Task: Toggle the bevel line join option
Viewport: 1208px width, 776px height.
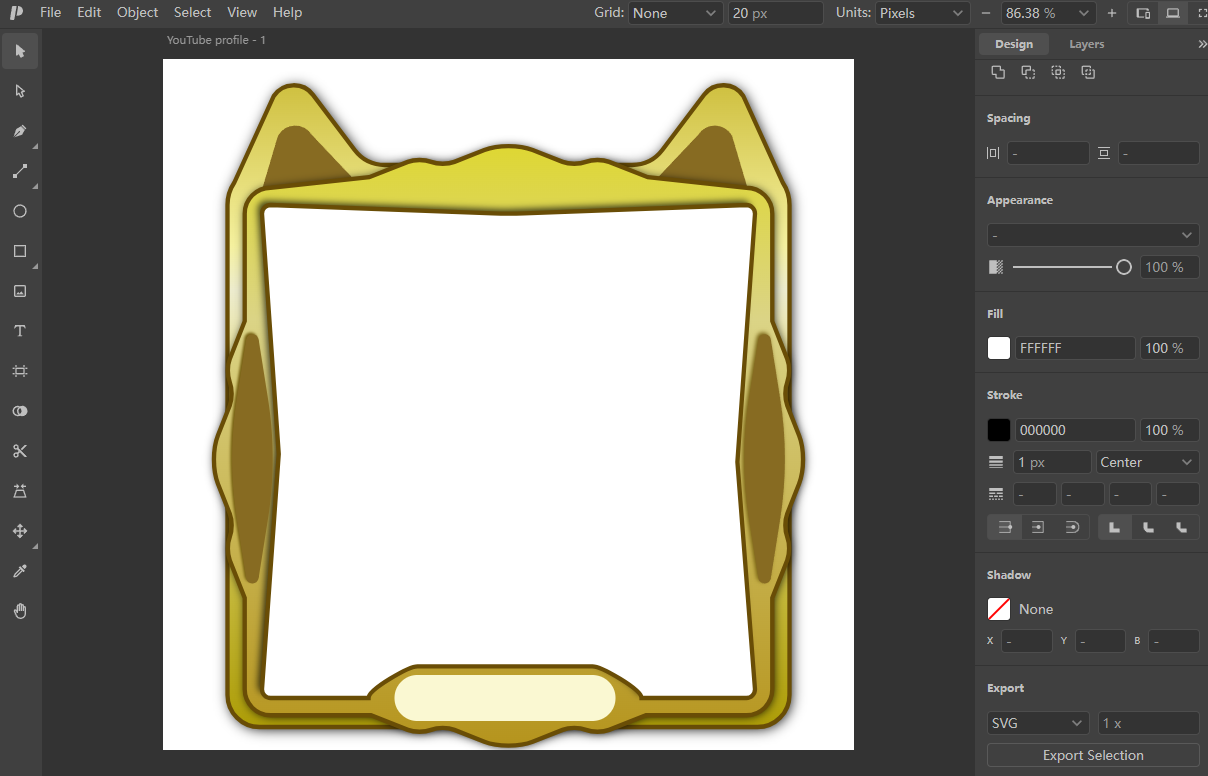Action: point(1182,527)
